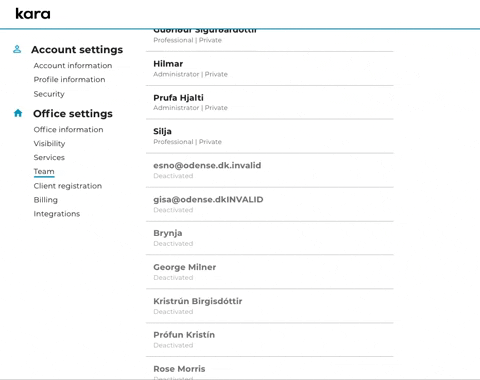Click the Account settings person icon
This screenshot has height=380, width=480.
17,49
